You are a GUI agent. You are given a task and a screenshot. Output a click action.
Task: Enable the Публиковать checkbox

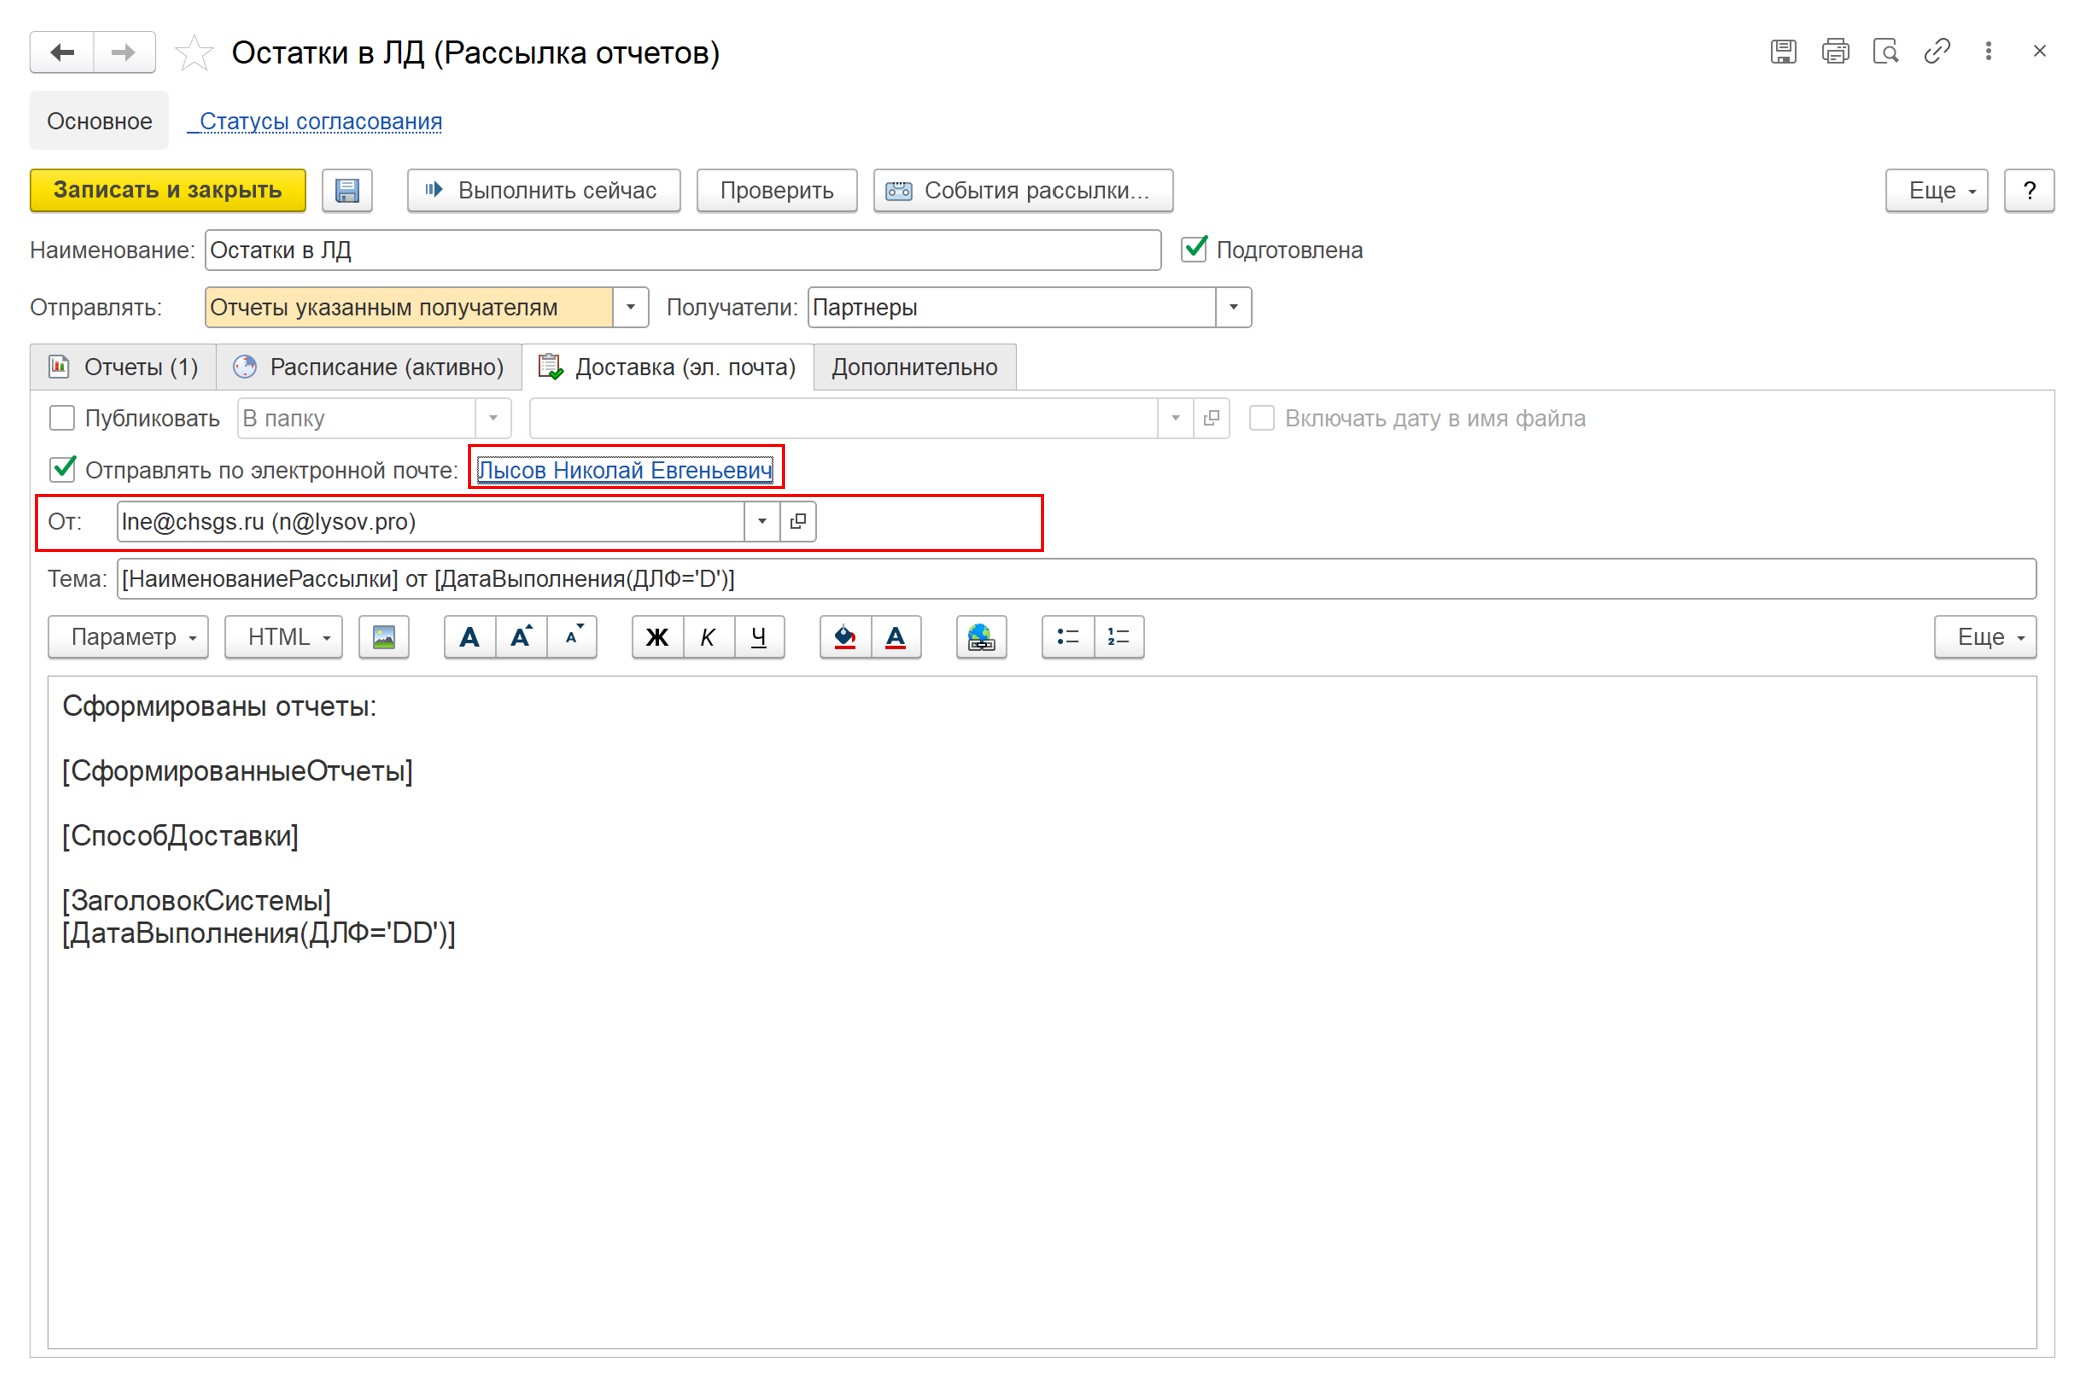pyautogui.click(x=62, y=418)
